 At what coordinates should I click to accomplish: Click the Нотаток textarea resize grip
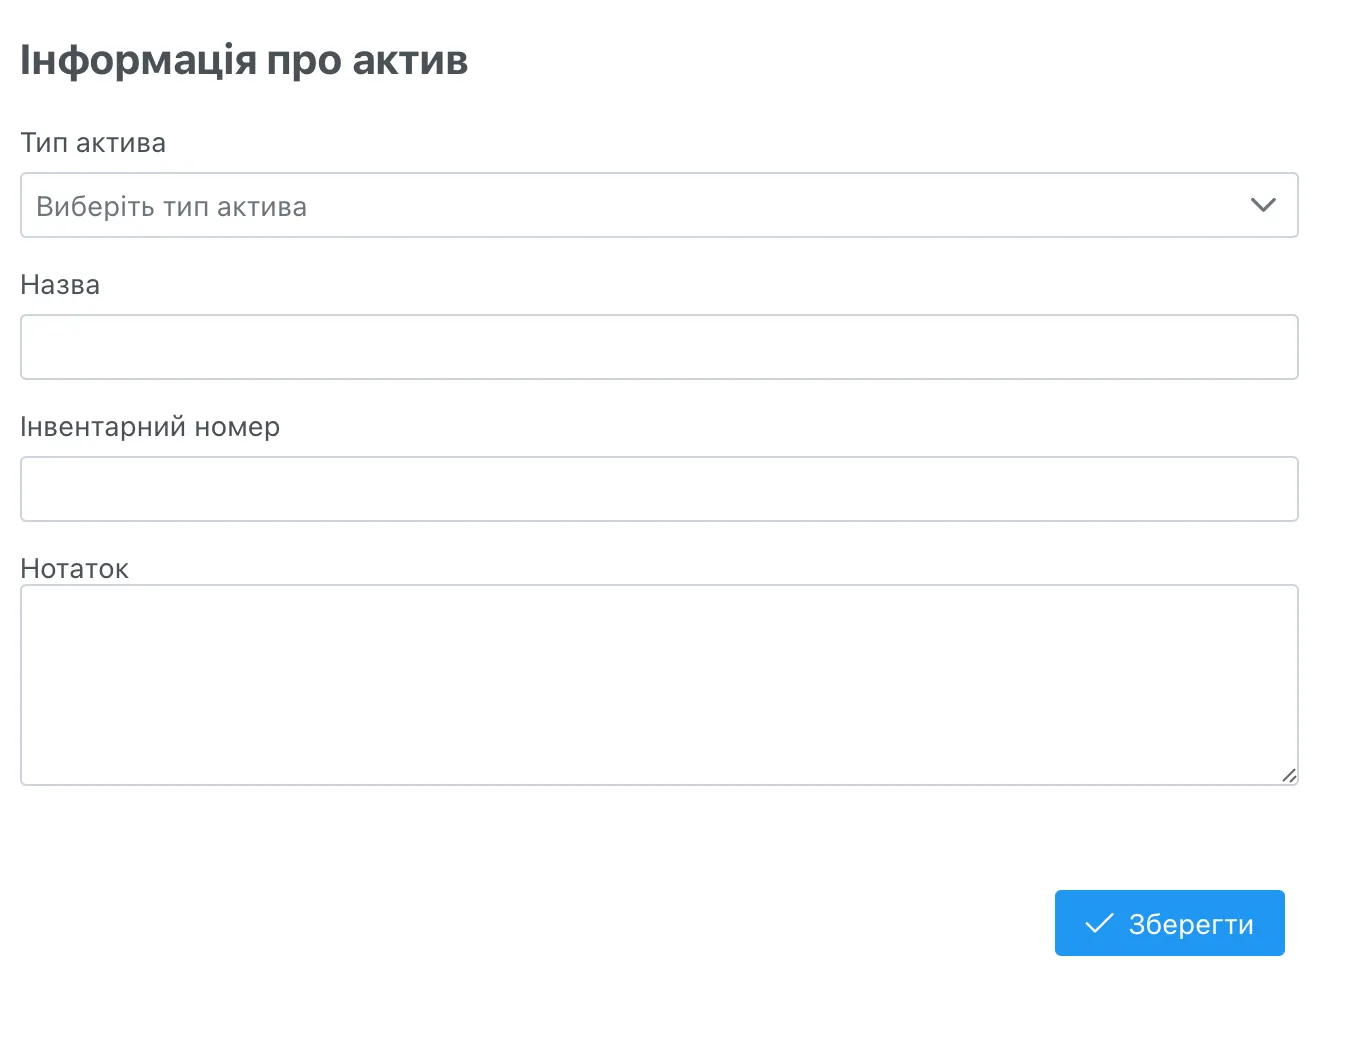click(1289, 776)
